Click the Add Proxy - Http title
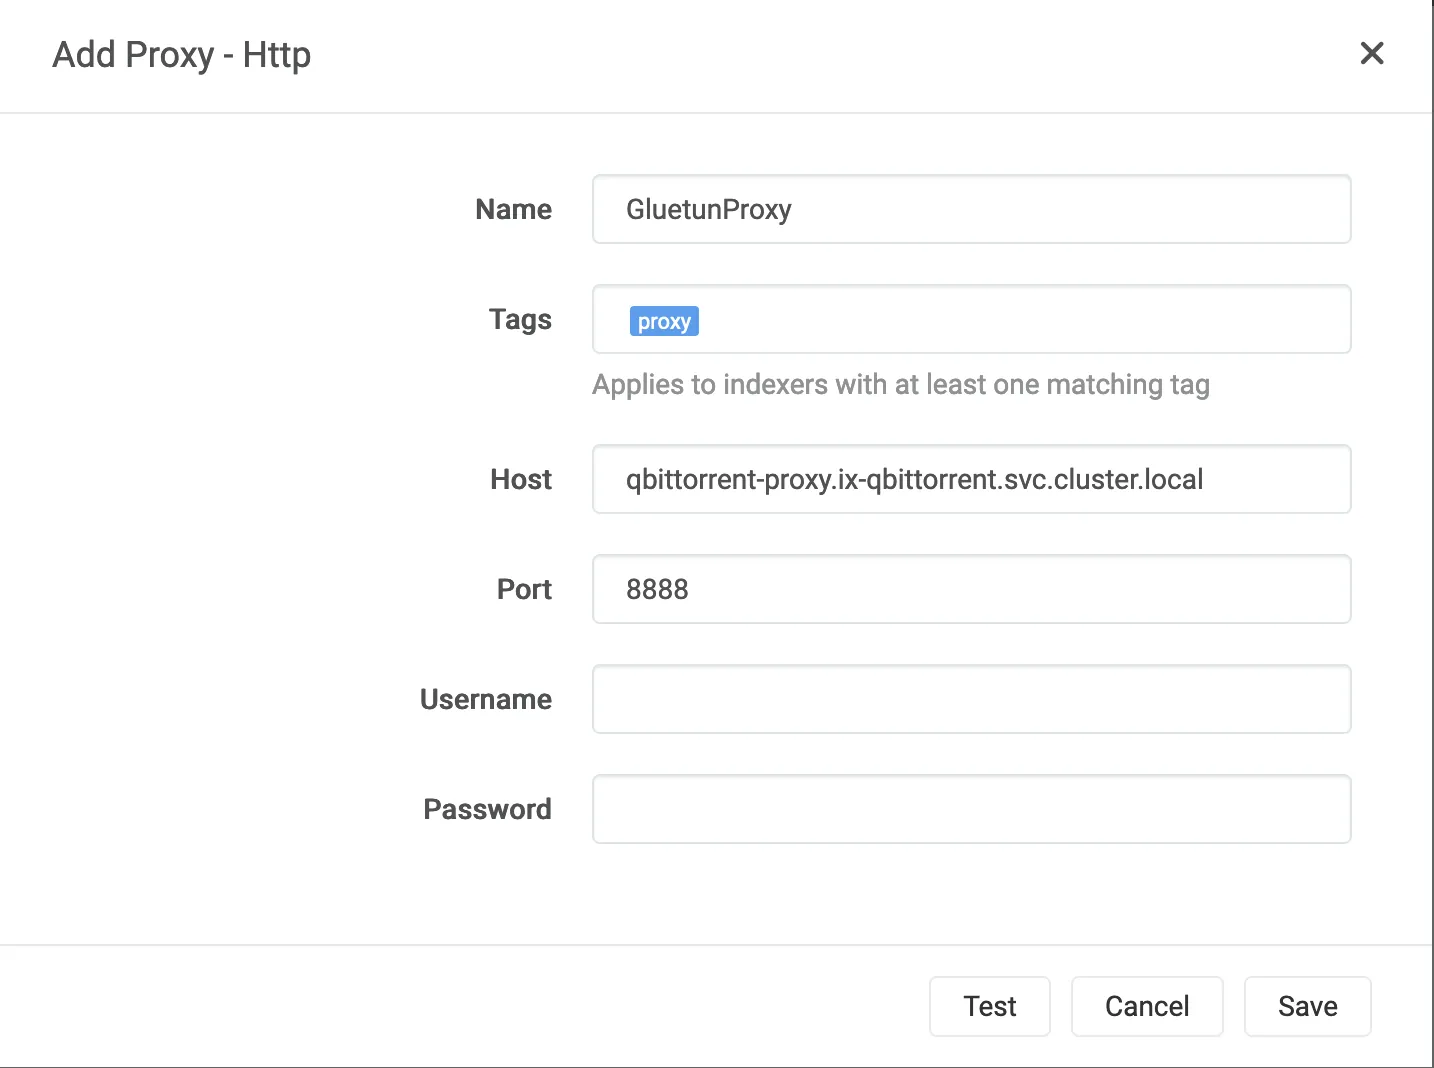The image size is (1434, 1068). point(181,55)
